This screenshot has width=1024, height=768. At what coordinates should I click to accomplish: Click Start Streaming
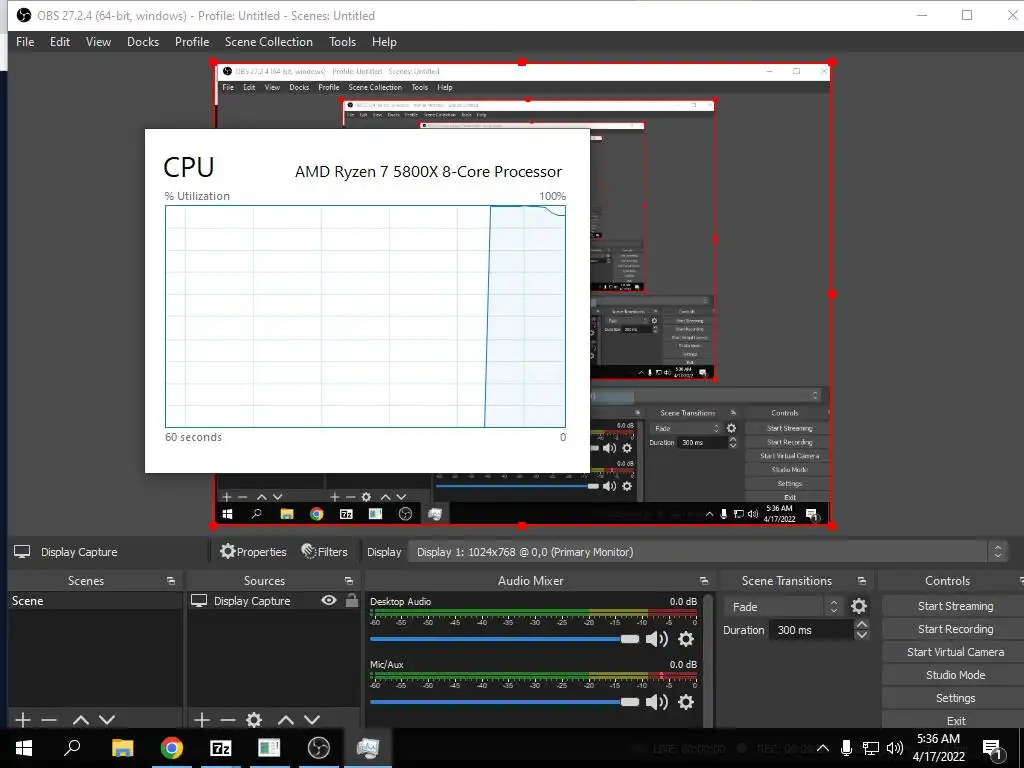pyautogui.click(x=955, y=606)
